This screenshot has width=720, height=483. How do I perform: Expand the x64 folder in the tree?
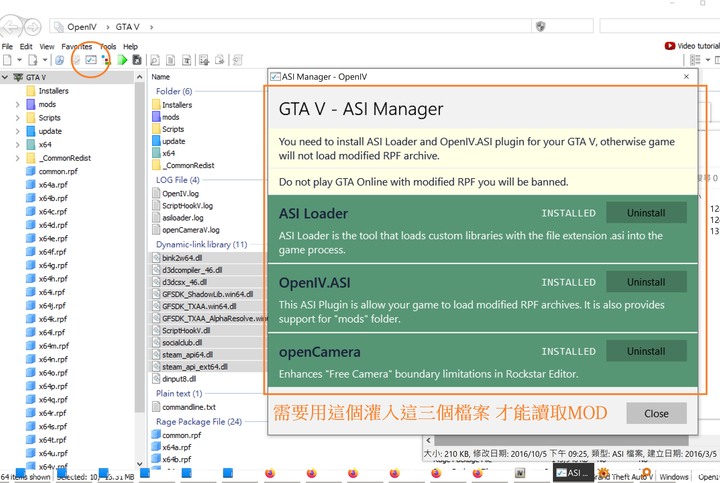tap(17, 144)
